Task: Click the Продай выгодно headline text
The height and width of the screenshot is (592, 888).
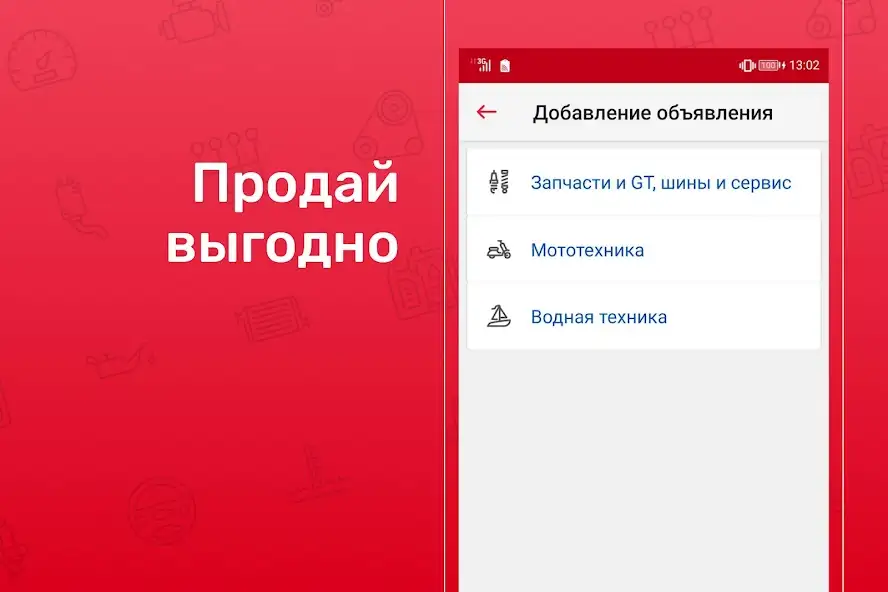Action: coord(282,215)
